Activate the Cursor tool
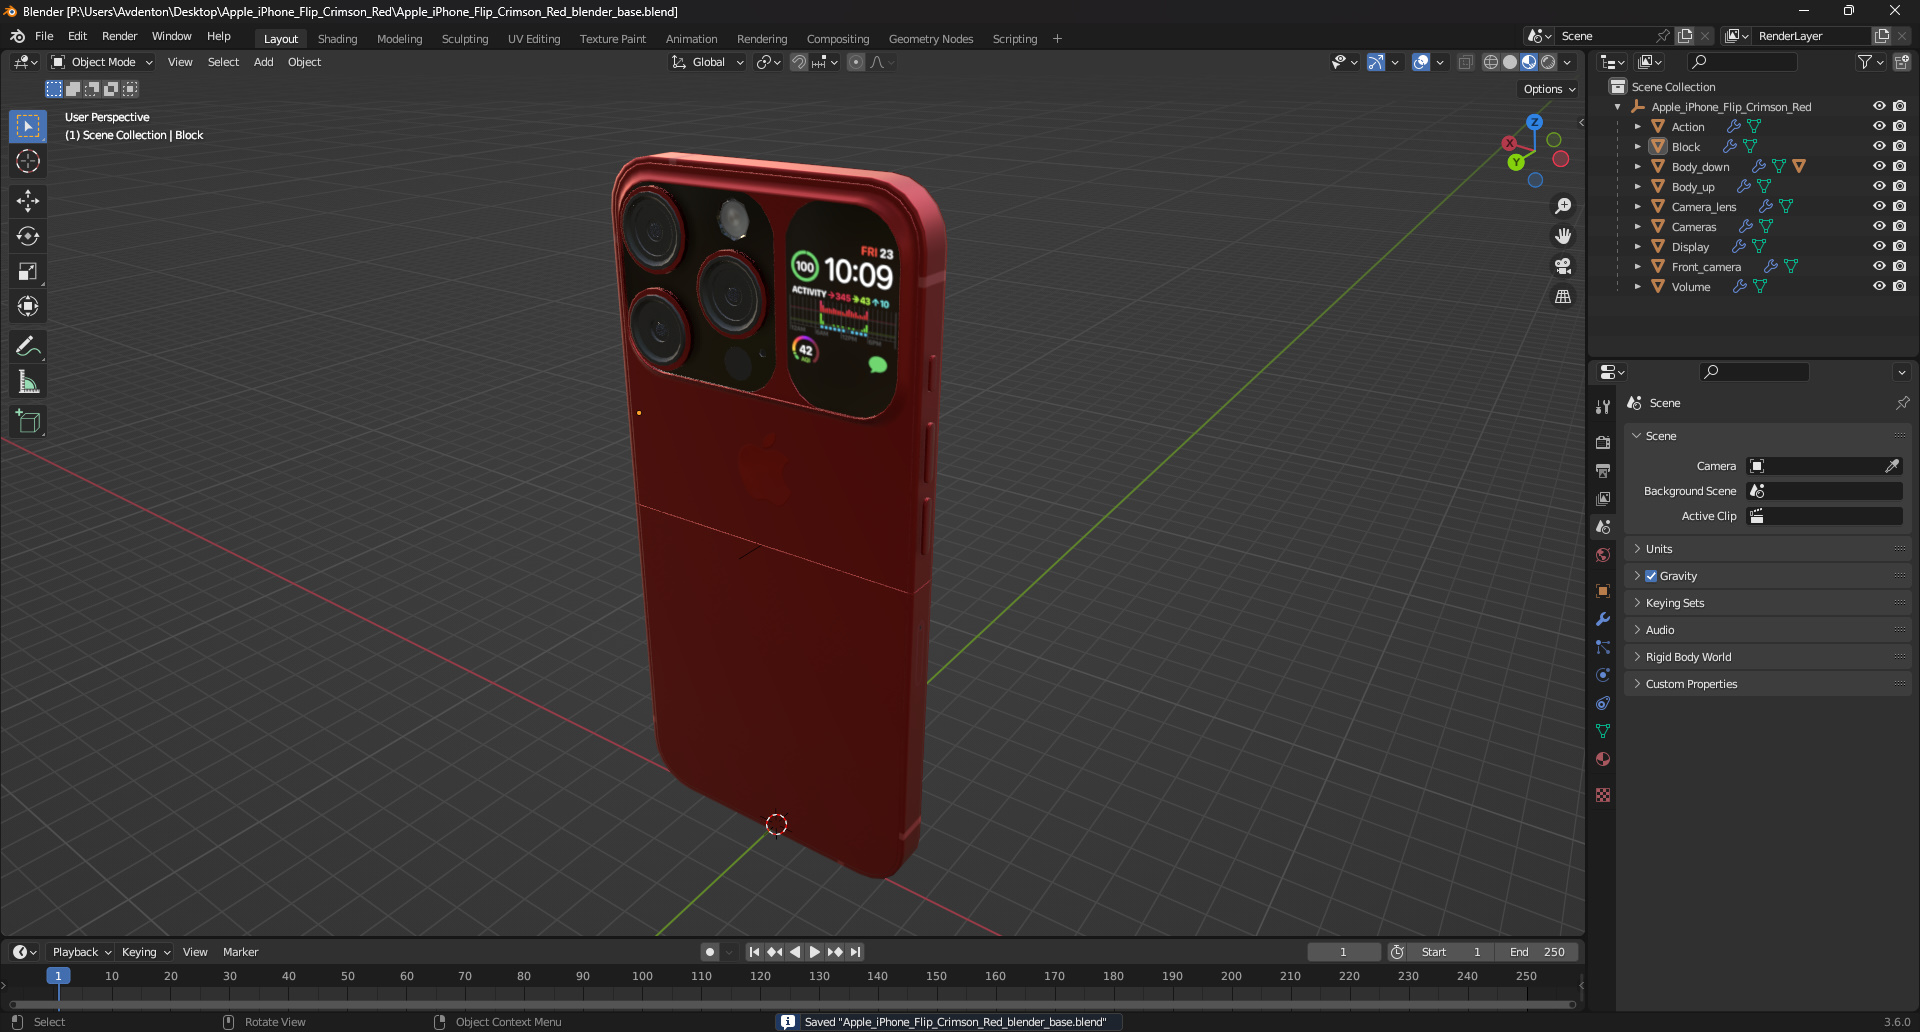Screen dimensions: 1920x1032 28,161
